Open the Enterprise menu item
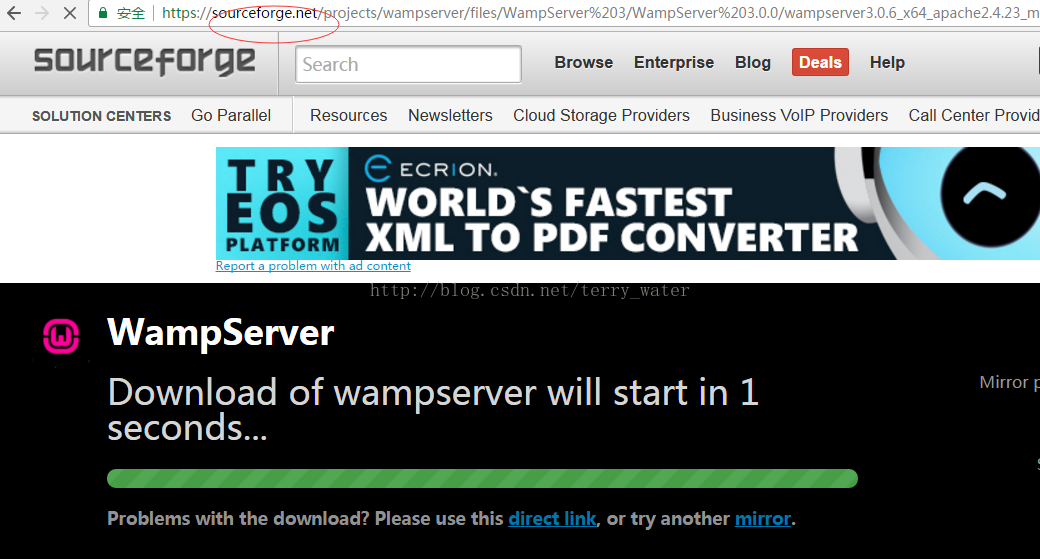 pyautogui.click(x=674, y=62)
